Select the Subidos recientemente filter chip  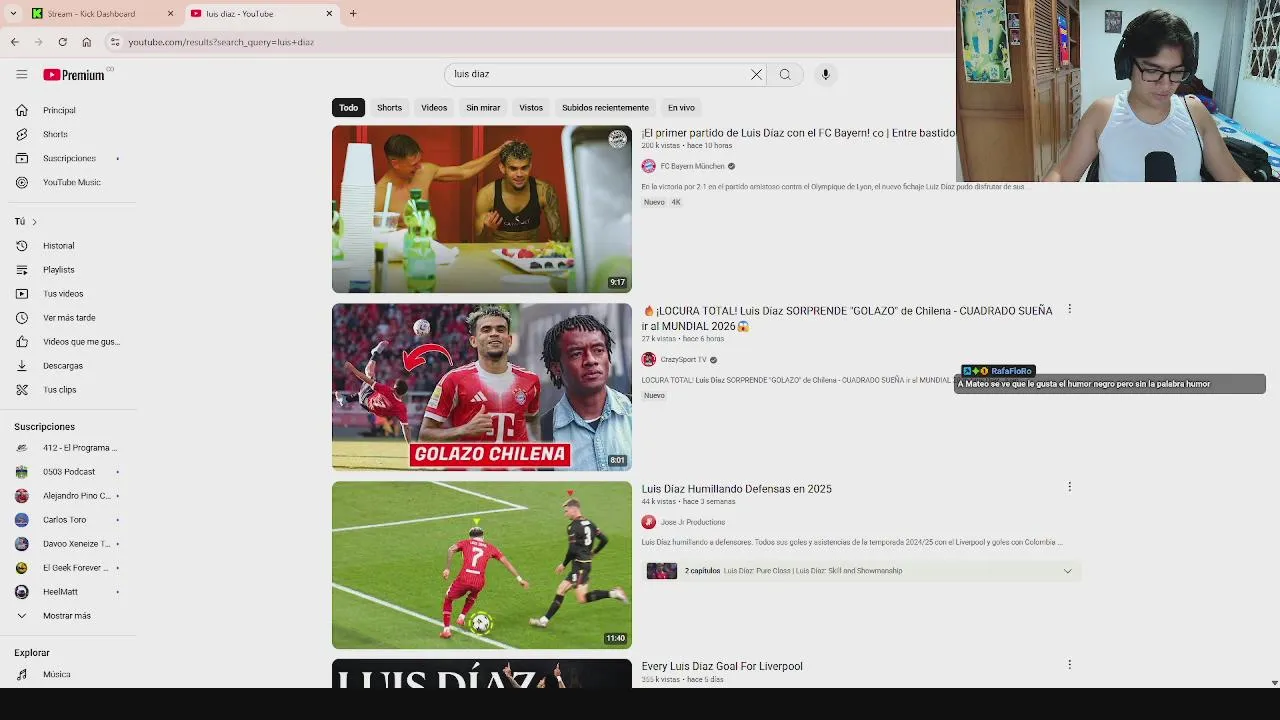[x=605, y=107]
